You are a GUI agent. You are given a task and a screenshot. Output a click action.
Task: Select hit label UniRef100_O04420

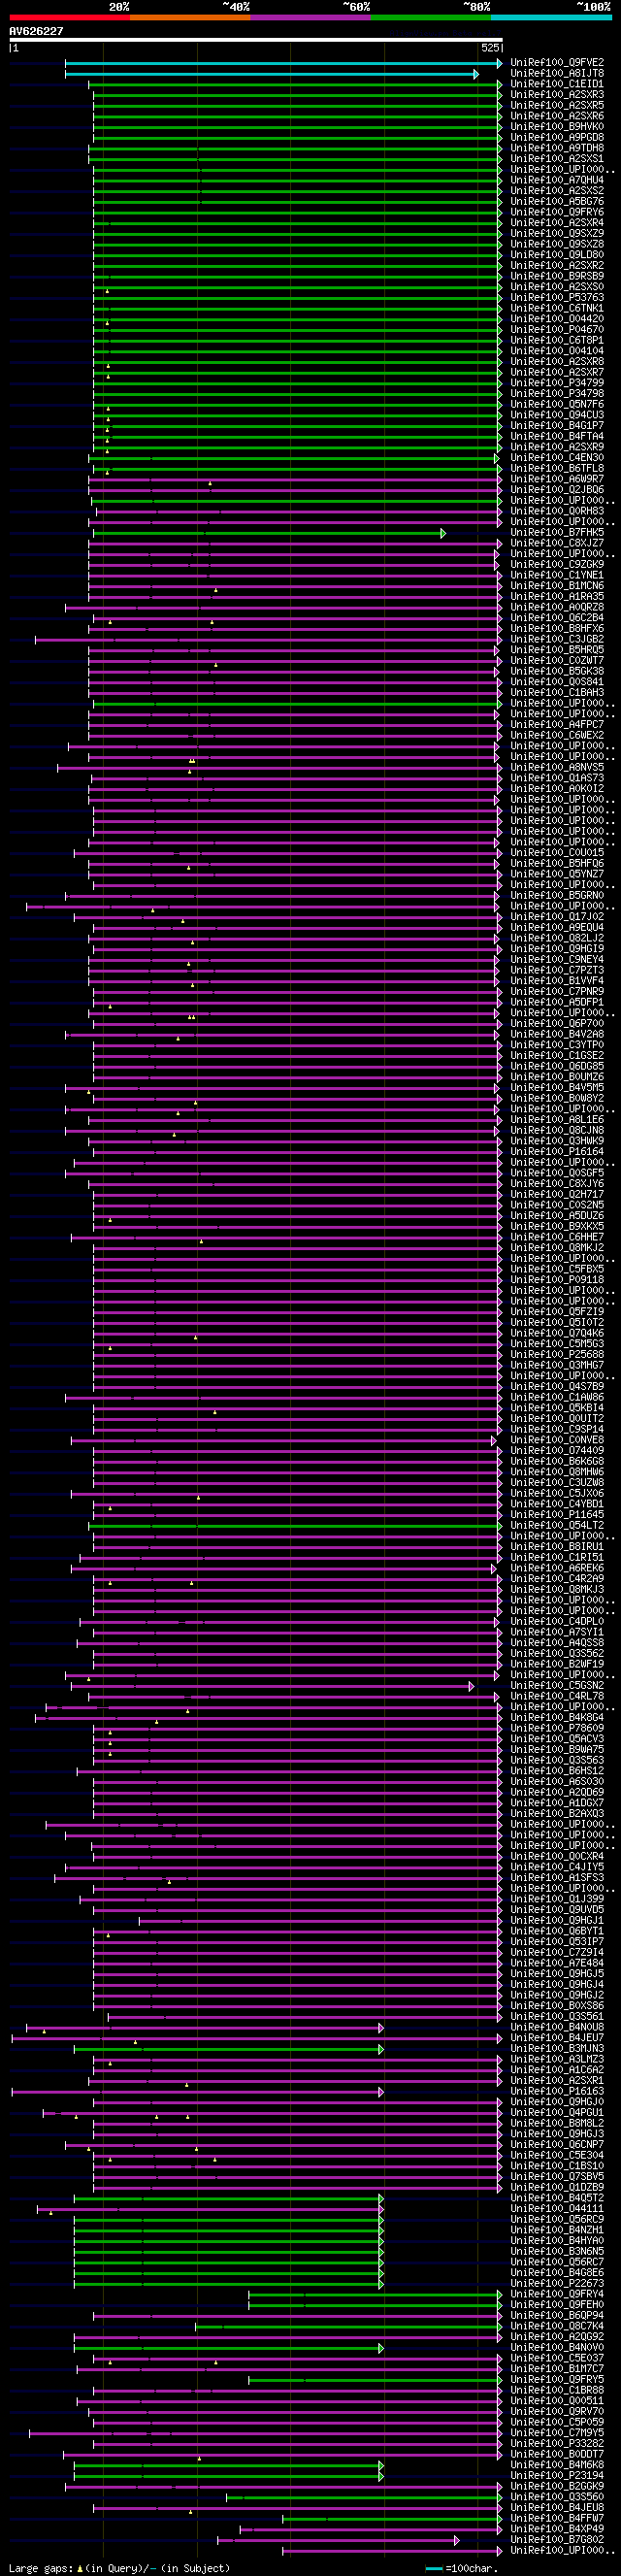tap(557, 319)
